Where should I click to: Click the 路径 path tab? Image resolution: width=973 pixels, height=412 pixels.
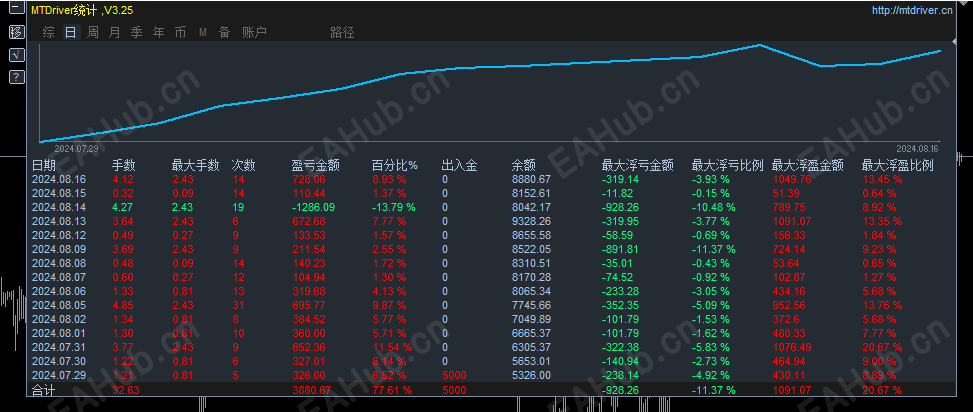pyautogui.click(x=342, y=32)
